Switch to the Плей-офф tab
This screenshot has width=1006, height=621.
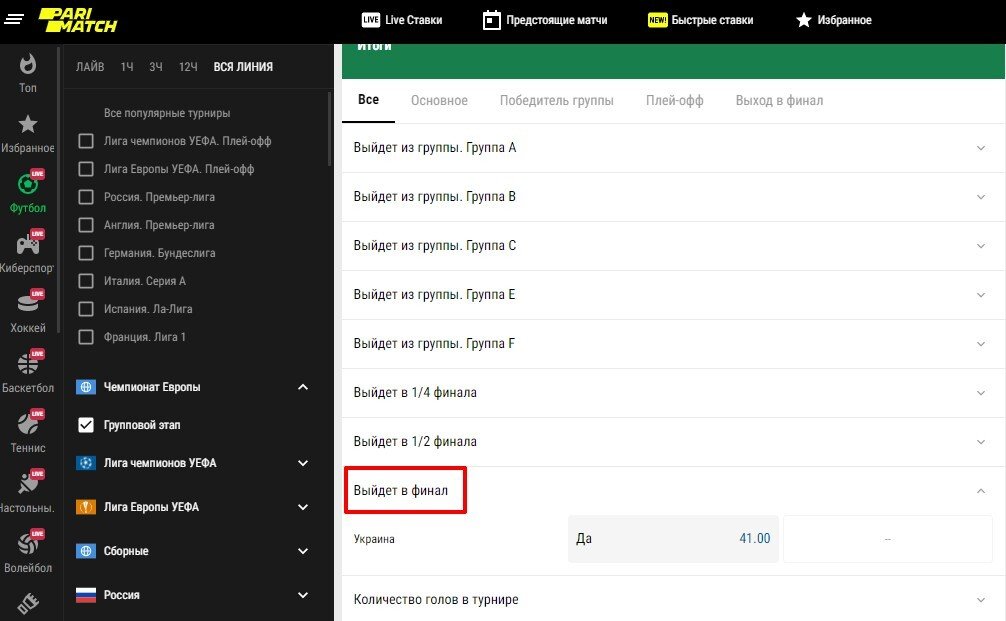(674, 100)
